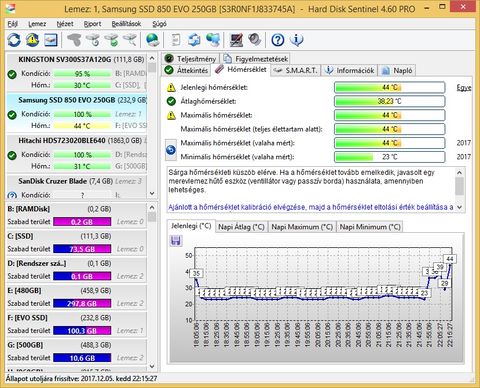Click the disk list scroll-down arrow

pyautogui.click(x=152, y=193)
